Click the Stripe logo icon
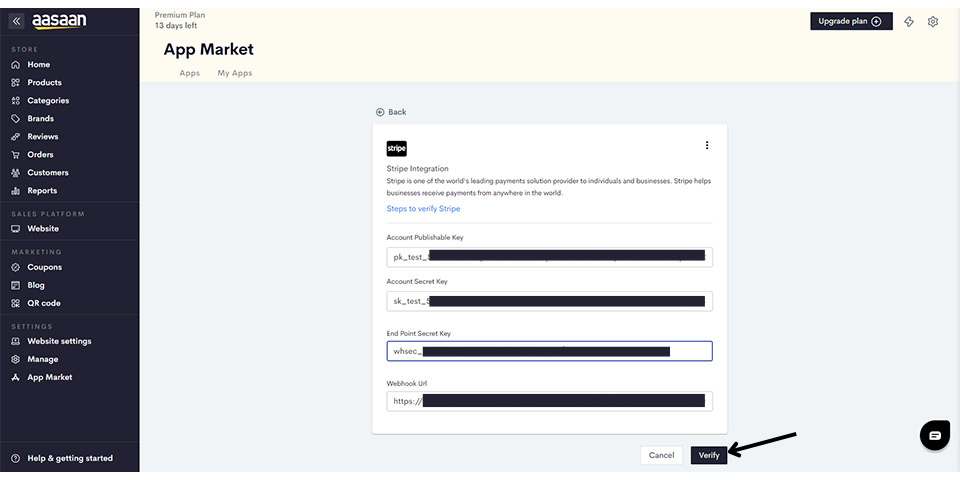The height and width of the screenshot is (480, 960). [x=397, y=148]
